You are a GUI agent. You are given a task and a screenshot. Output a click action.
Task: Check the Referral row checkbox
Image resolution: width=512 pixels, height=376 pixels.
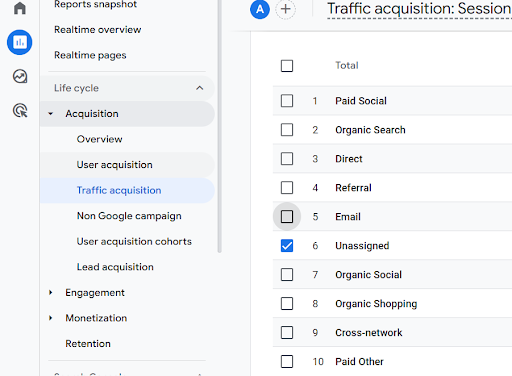click(x=287, y=188)
